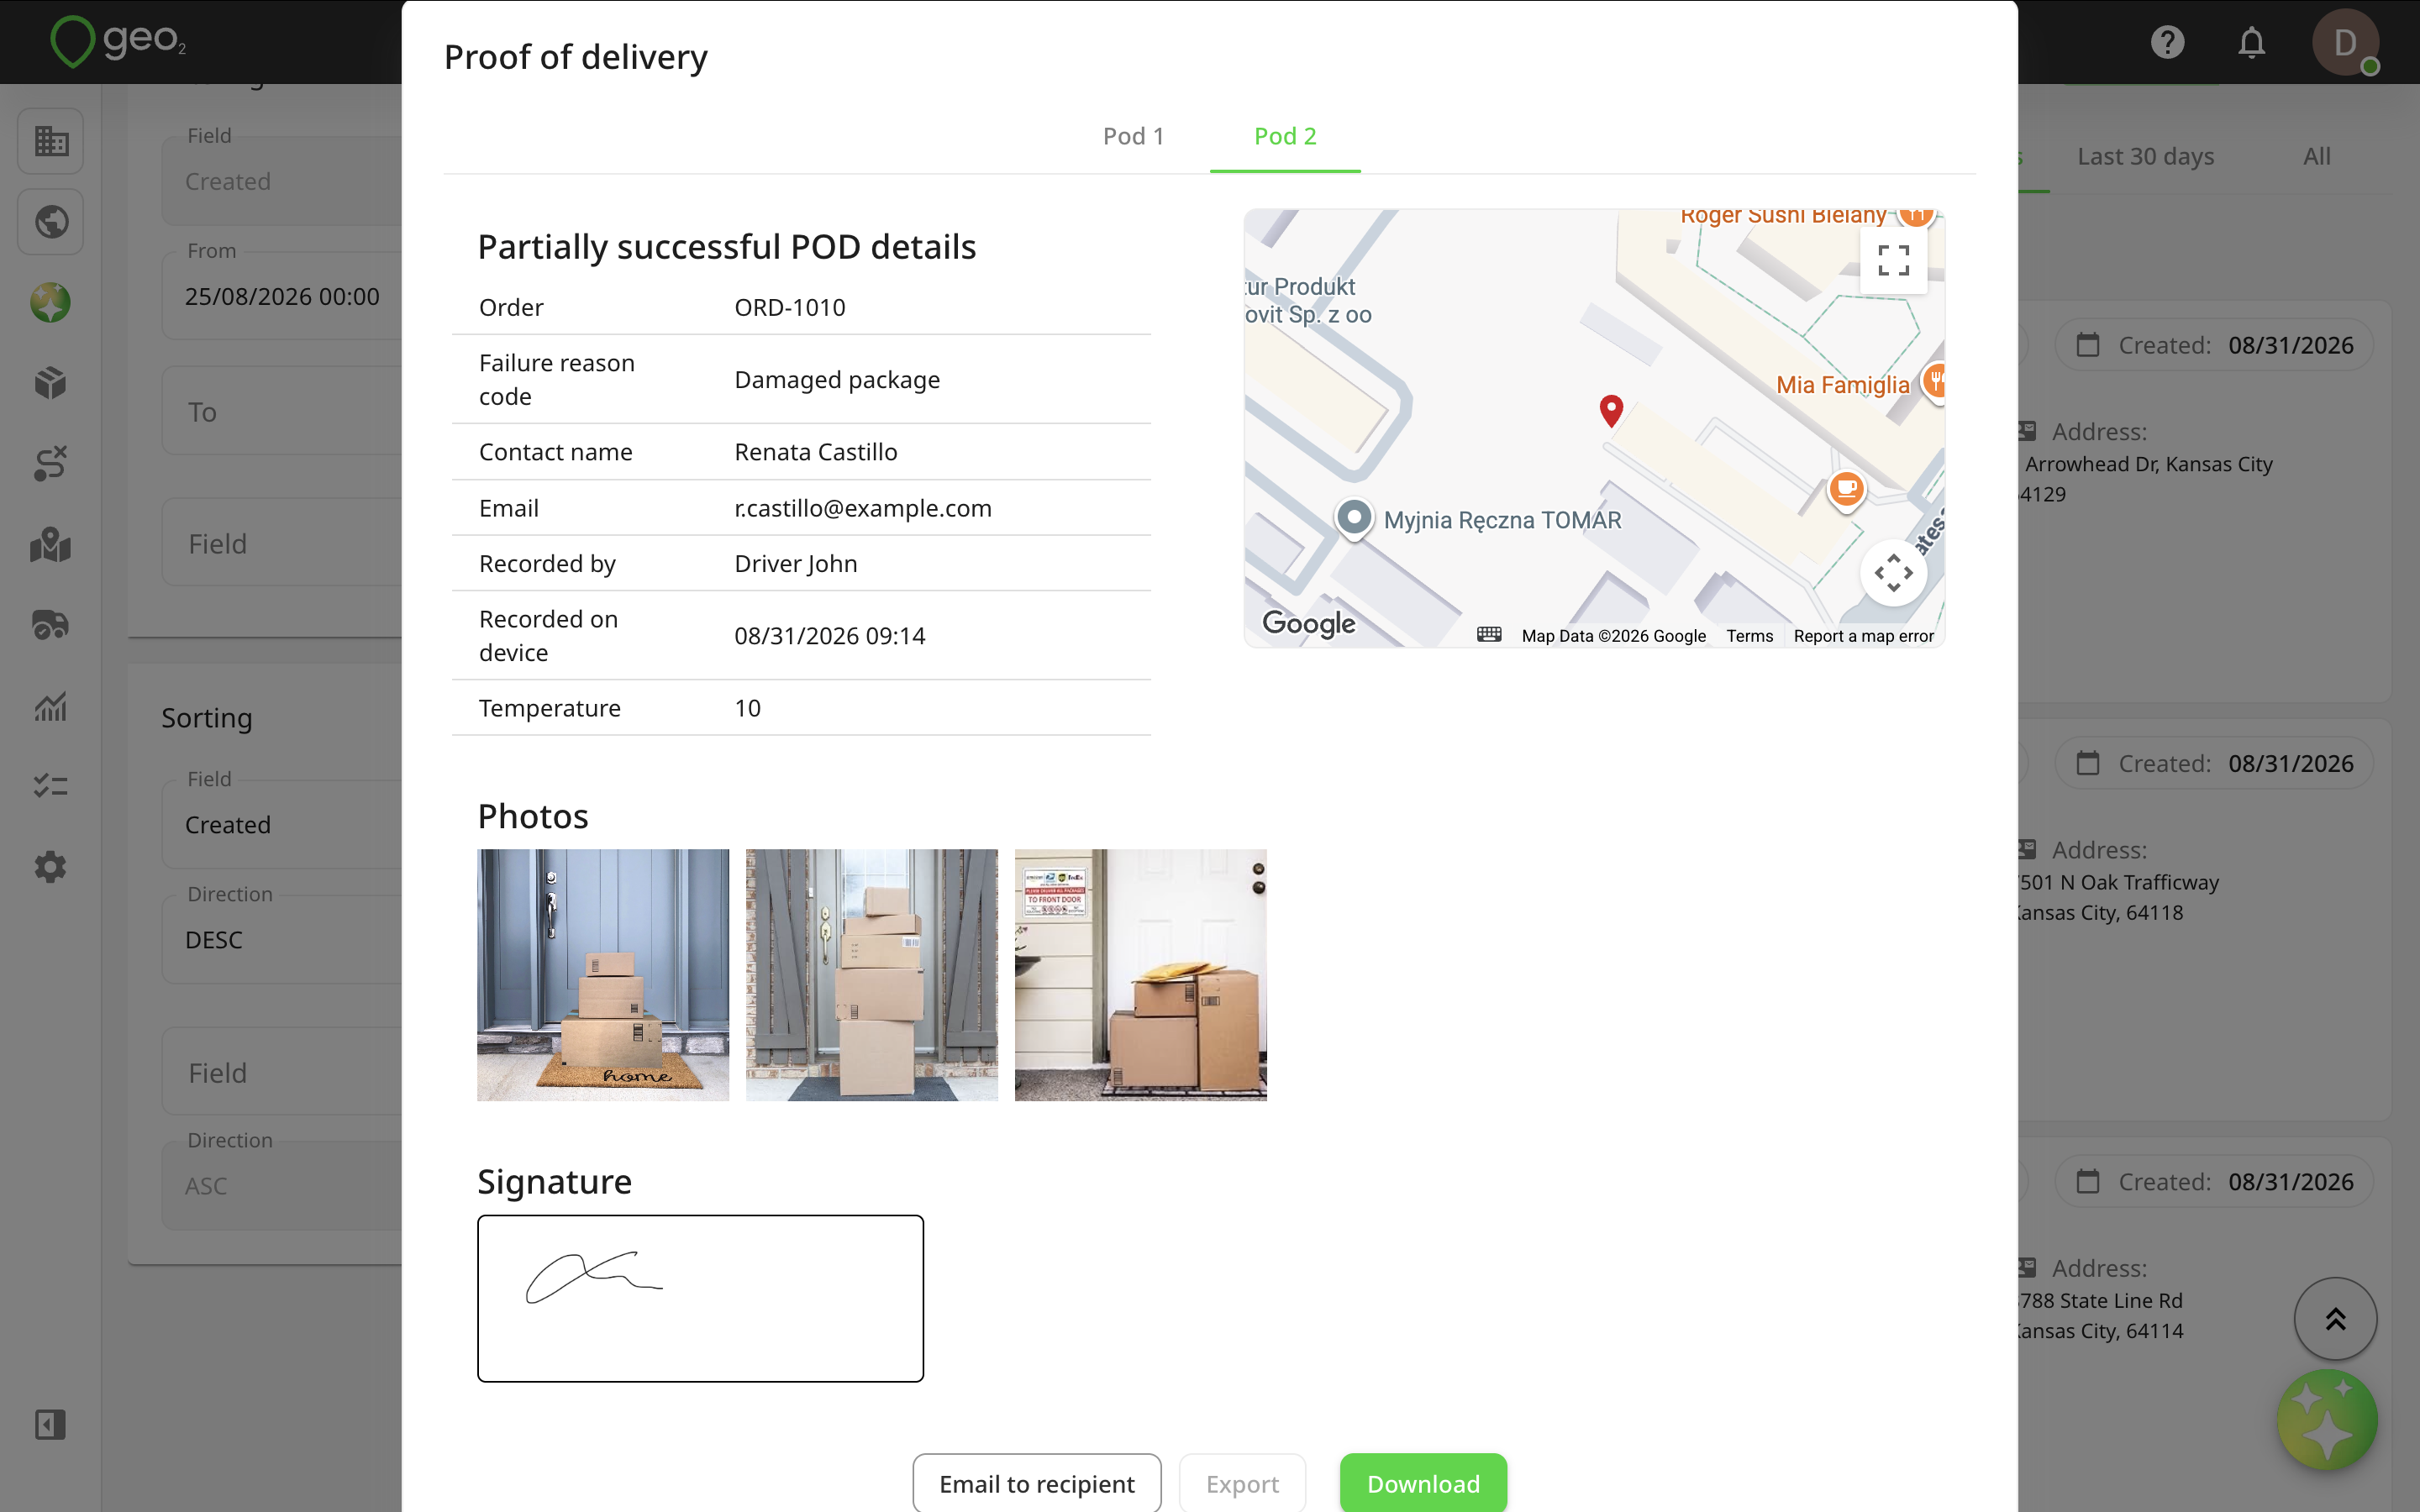Select the Pod 2 tab
Image resolution: width=2420 pixels, height=1512 pixels.
[1285, 137]
